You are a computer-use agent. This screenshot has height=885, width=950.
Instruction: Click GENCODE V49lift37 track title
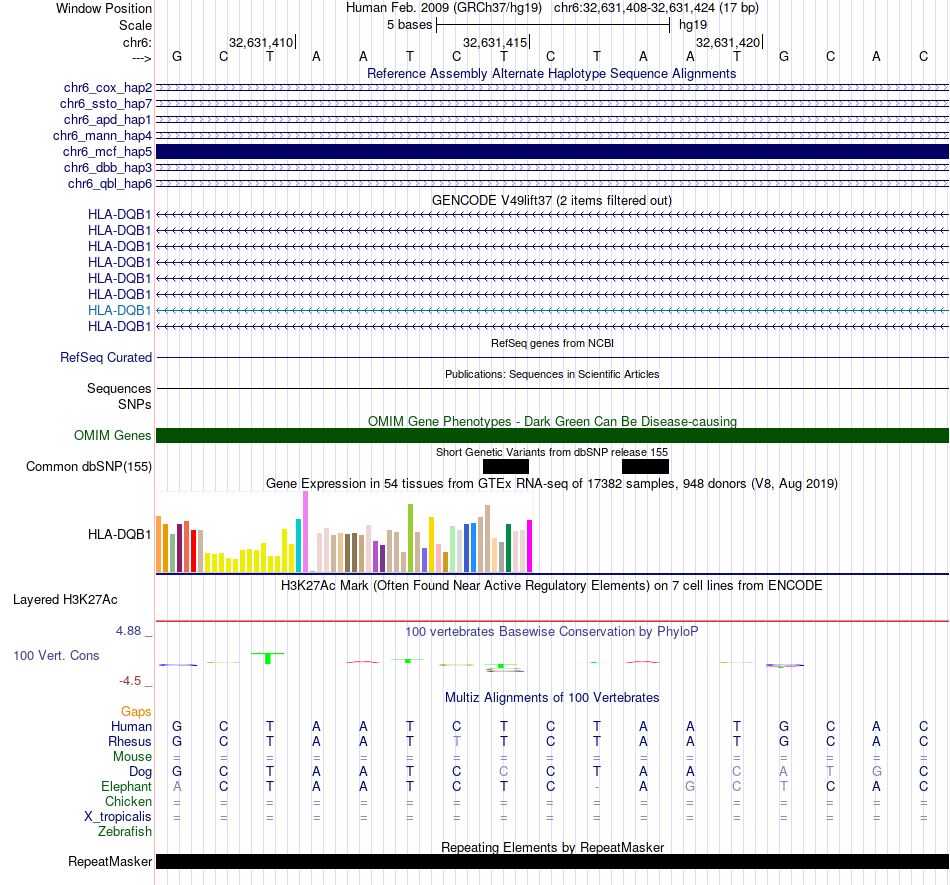[551, 201]
